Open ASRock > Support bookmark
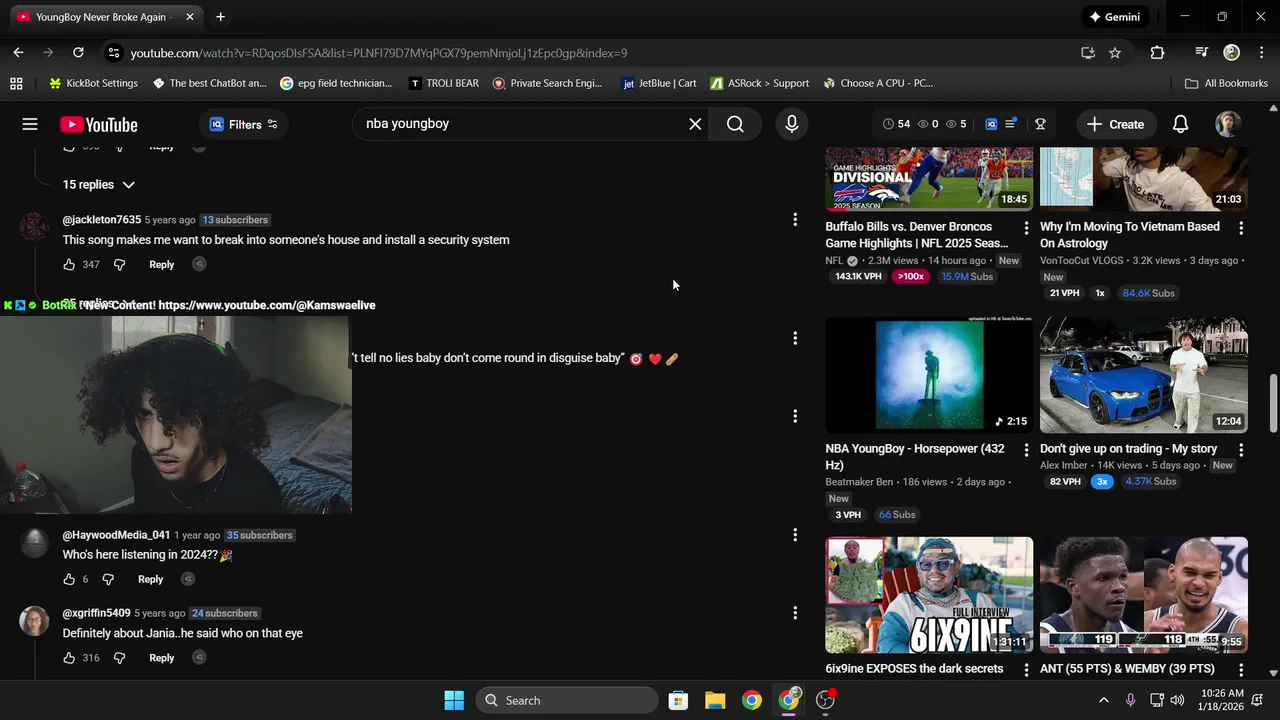 759,83
